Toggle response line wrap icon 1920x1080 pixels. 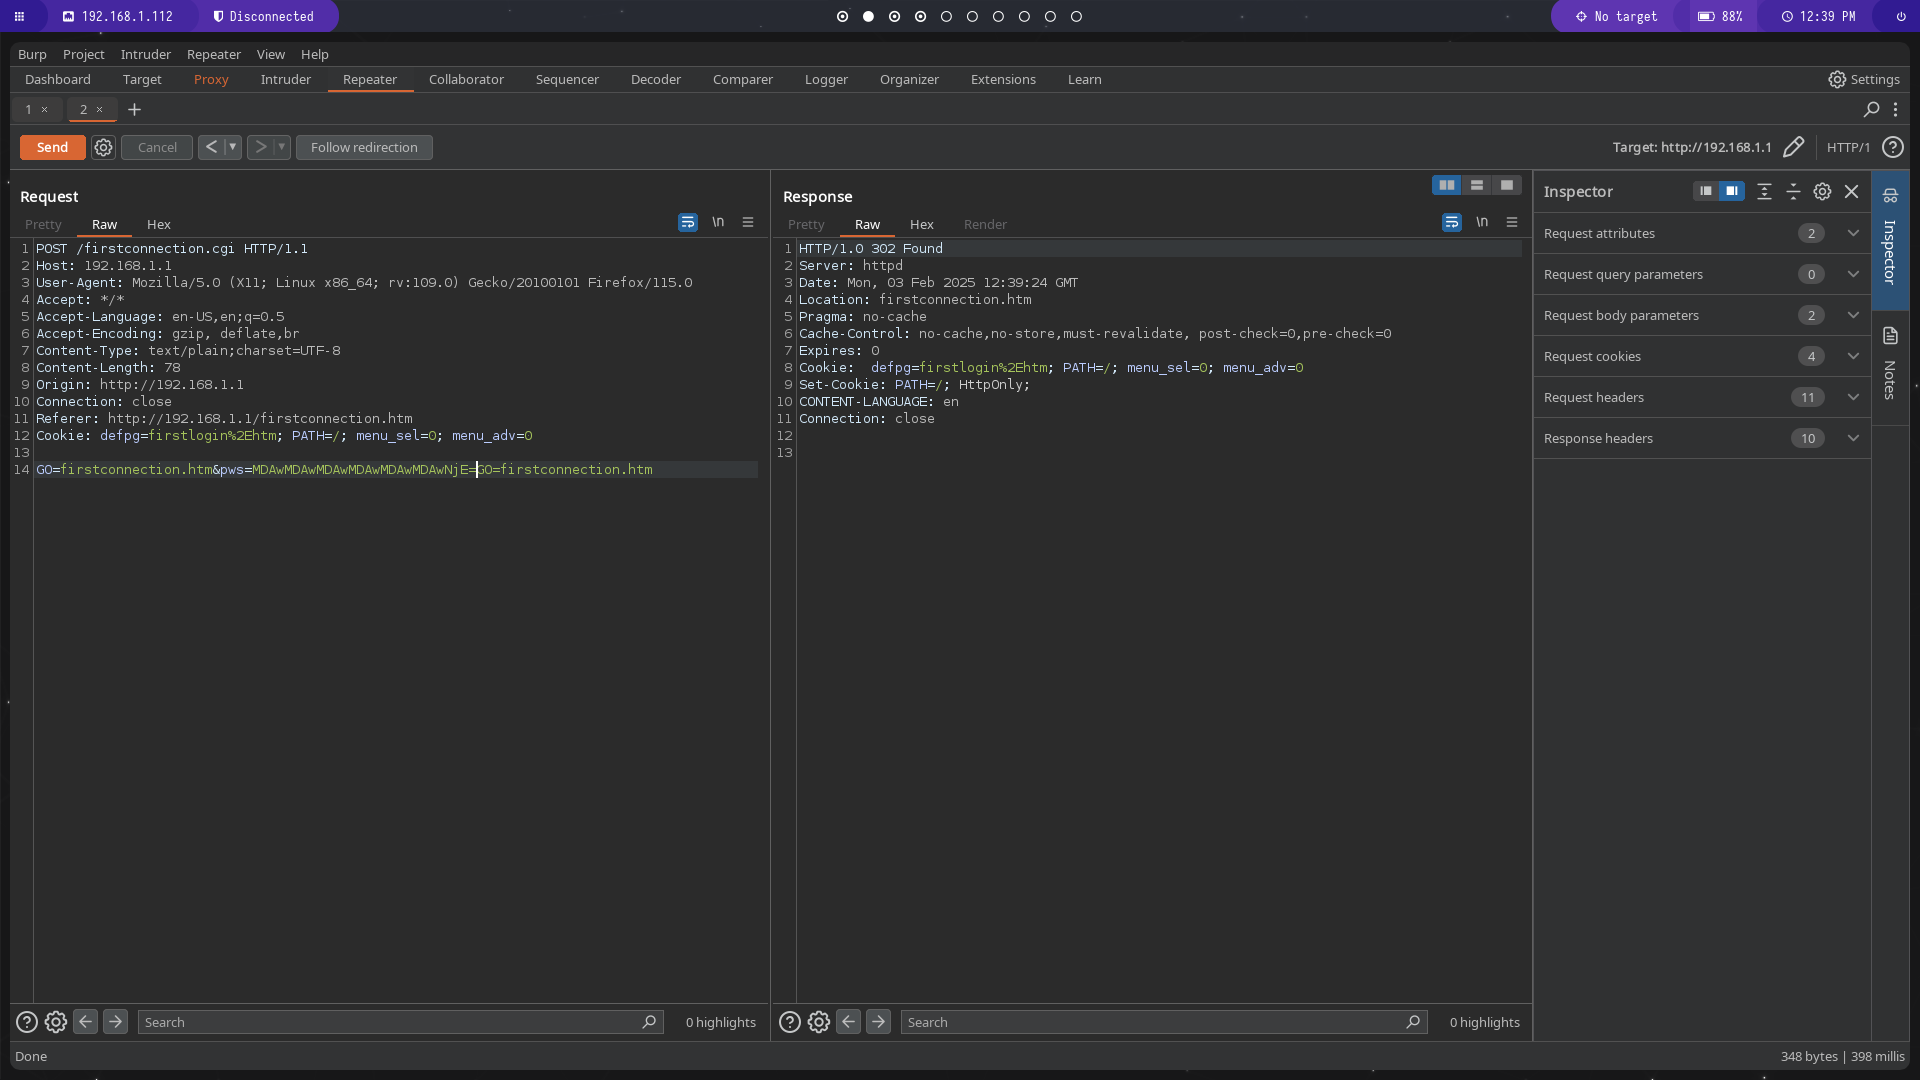pos(1452,222)
